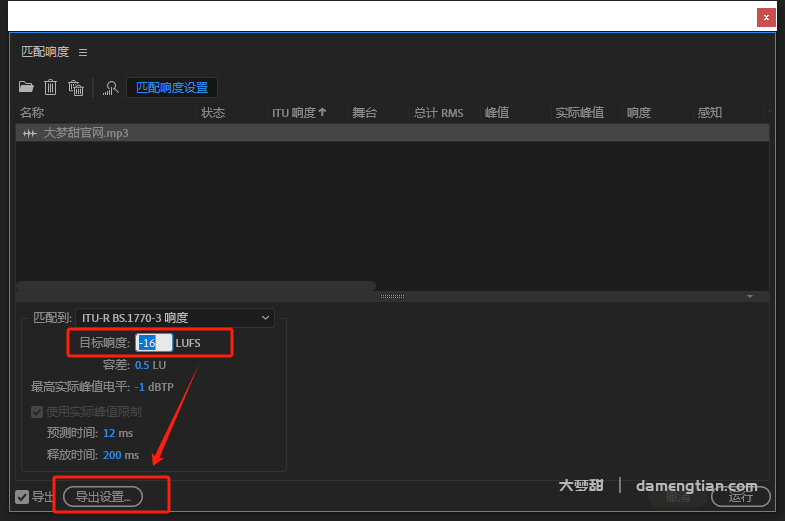The width and height of the screenshot is (785, 521).
Task: Click the 名称 column header
Action: click(x=32, y=113)
